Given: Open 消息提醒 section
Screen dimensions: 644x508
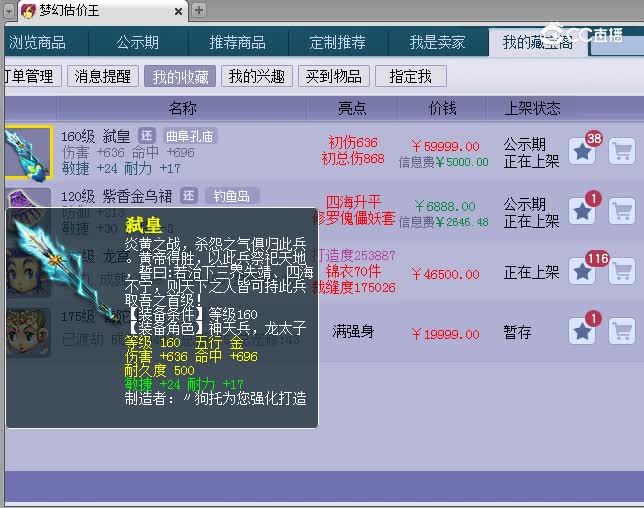Looking at the screenshot, I should tap(103, 76).
